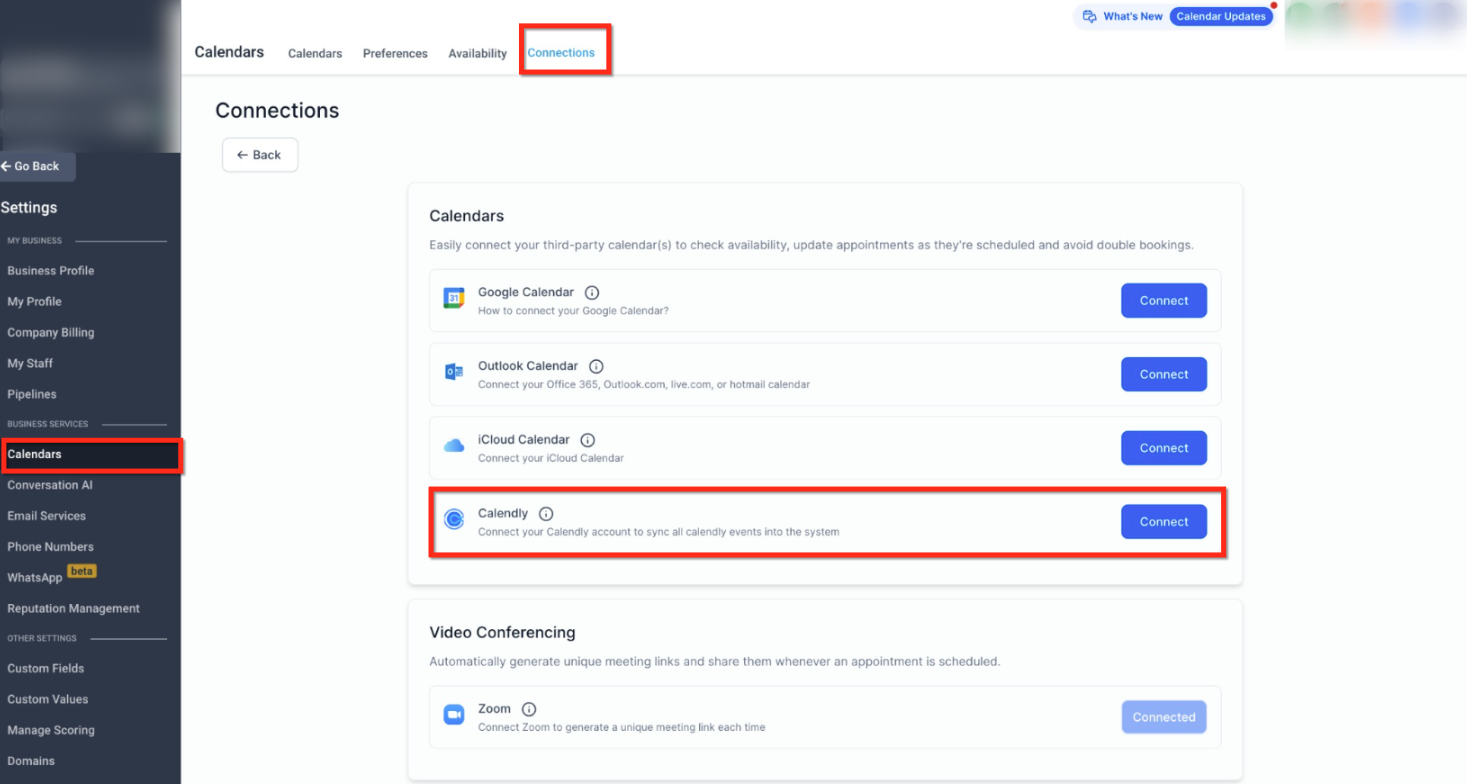The height and width of the screenshot is (784, 1467).
Task: Show info tooltip next to iCloud Calendar
Action: pyautogui.click(x=588, y=440)
